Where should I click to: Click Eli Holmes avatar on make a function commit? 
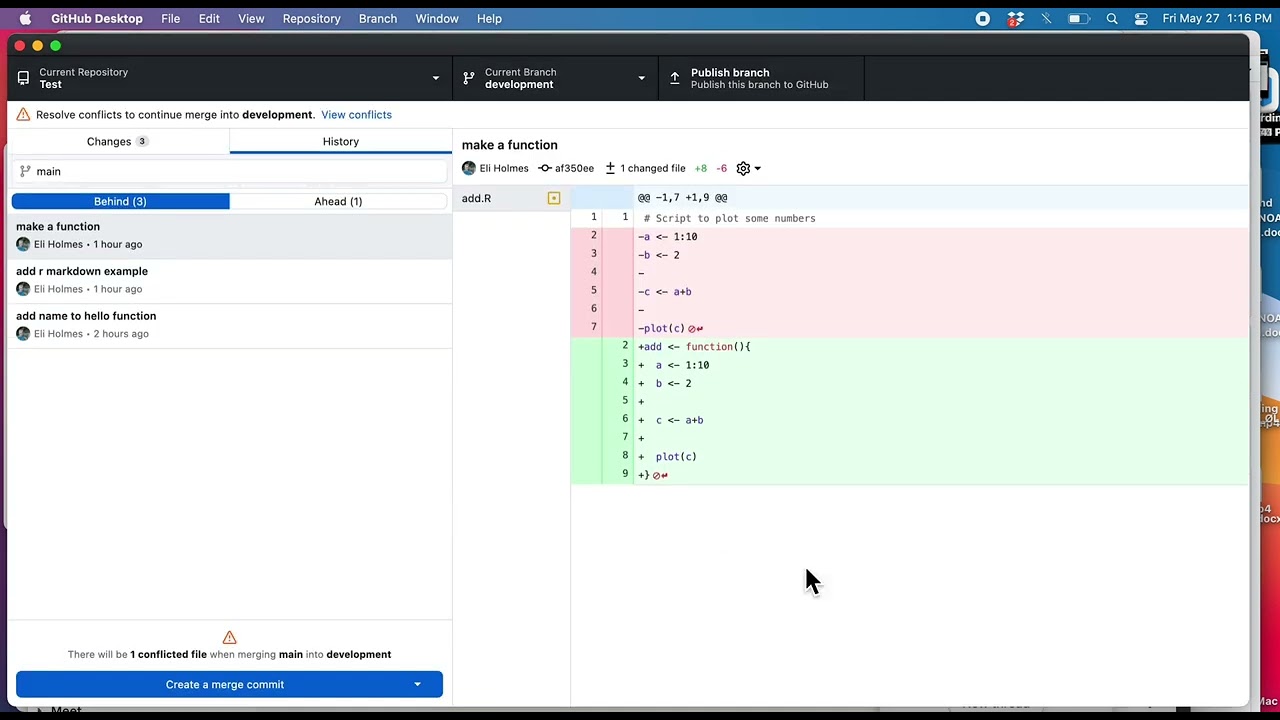pos(23,244)
